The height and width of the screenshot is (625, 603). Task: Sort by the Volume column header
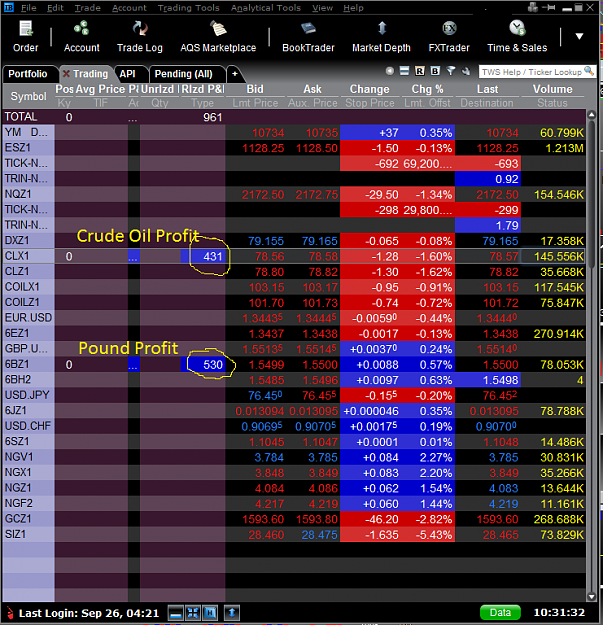(552, 89)
